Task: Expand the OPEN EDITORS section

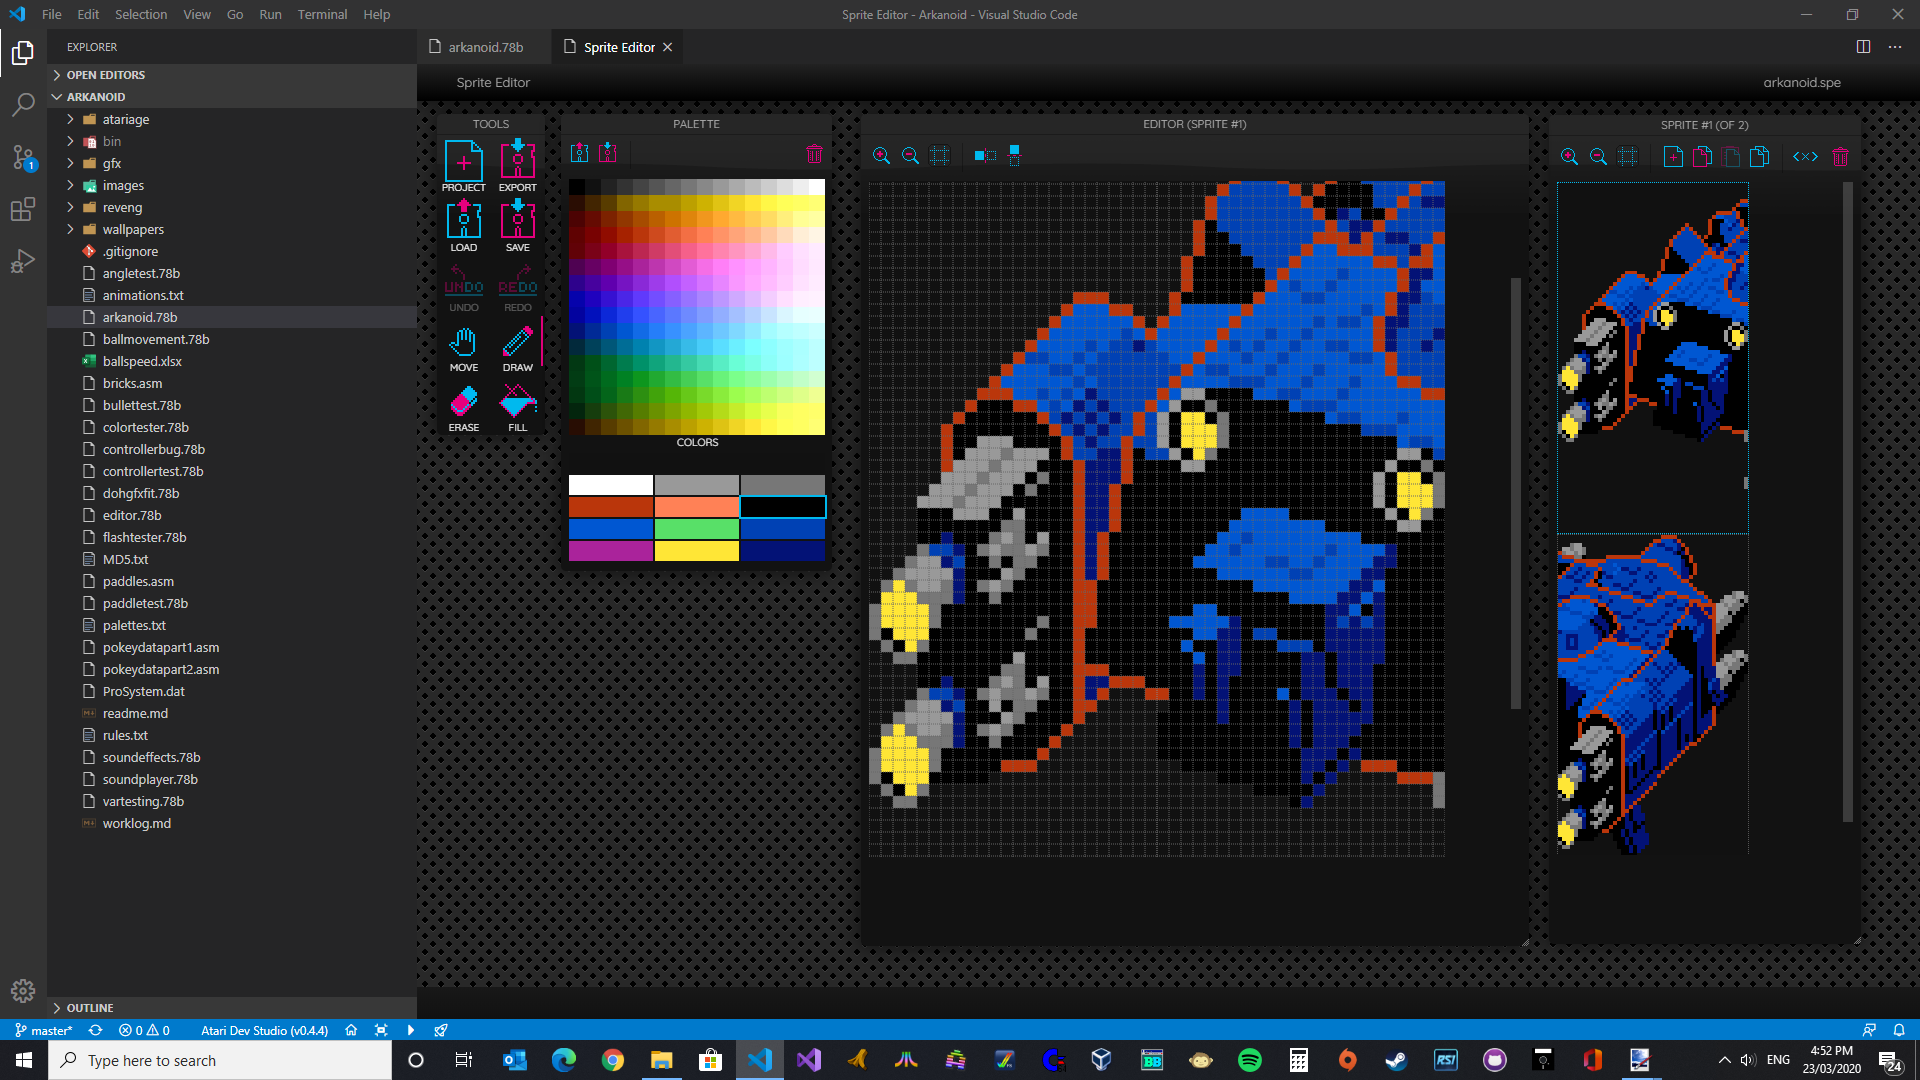Action: tap(105, 75)
